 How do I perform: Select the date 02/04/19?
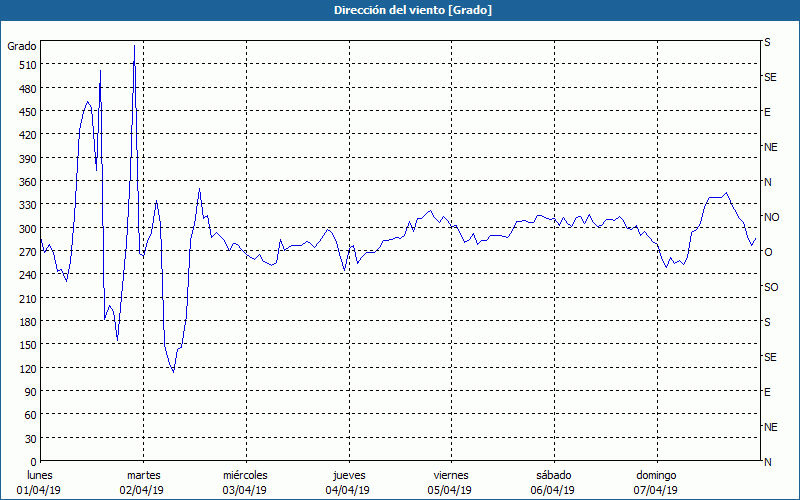coord(142,491)
